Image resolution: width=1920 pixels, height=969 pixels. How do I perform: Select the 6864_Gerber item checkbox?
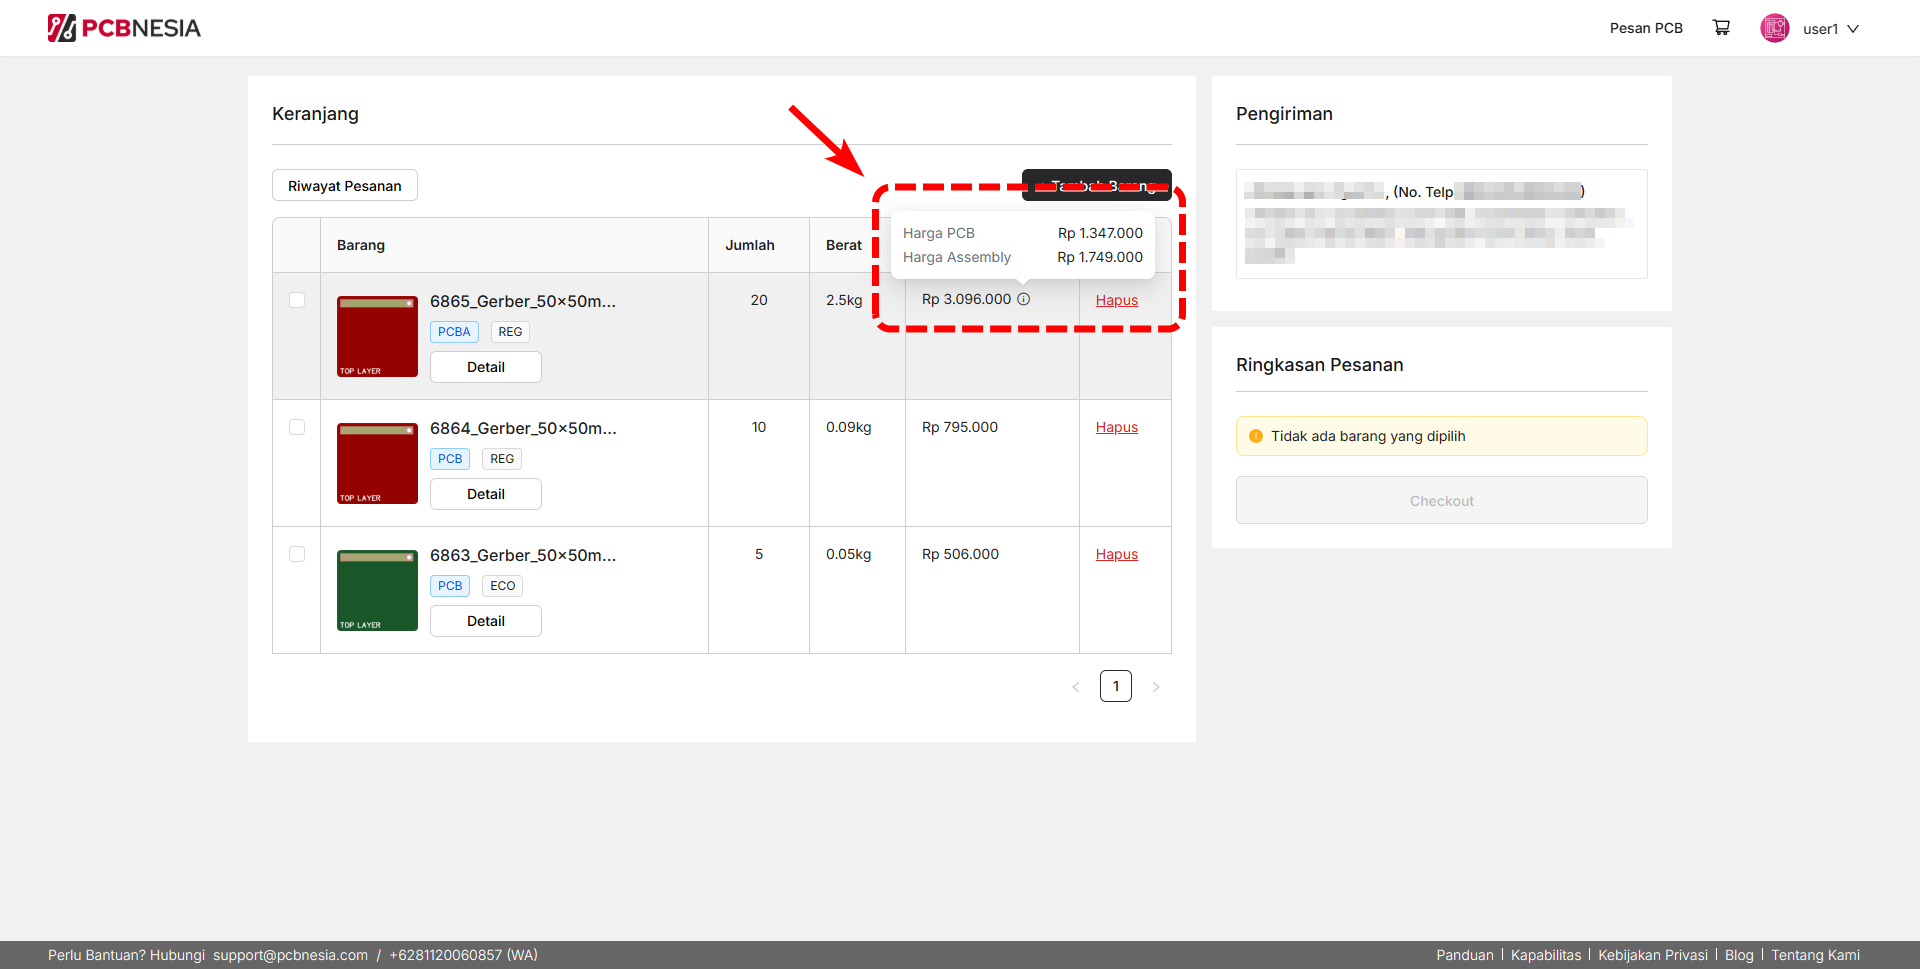coord(297,427)
